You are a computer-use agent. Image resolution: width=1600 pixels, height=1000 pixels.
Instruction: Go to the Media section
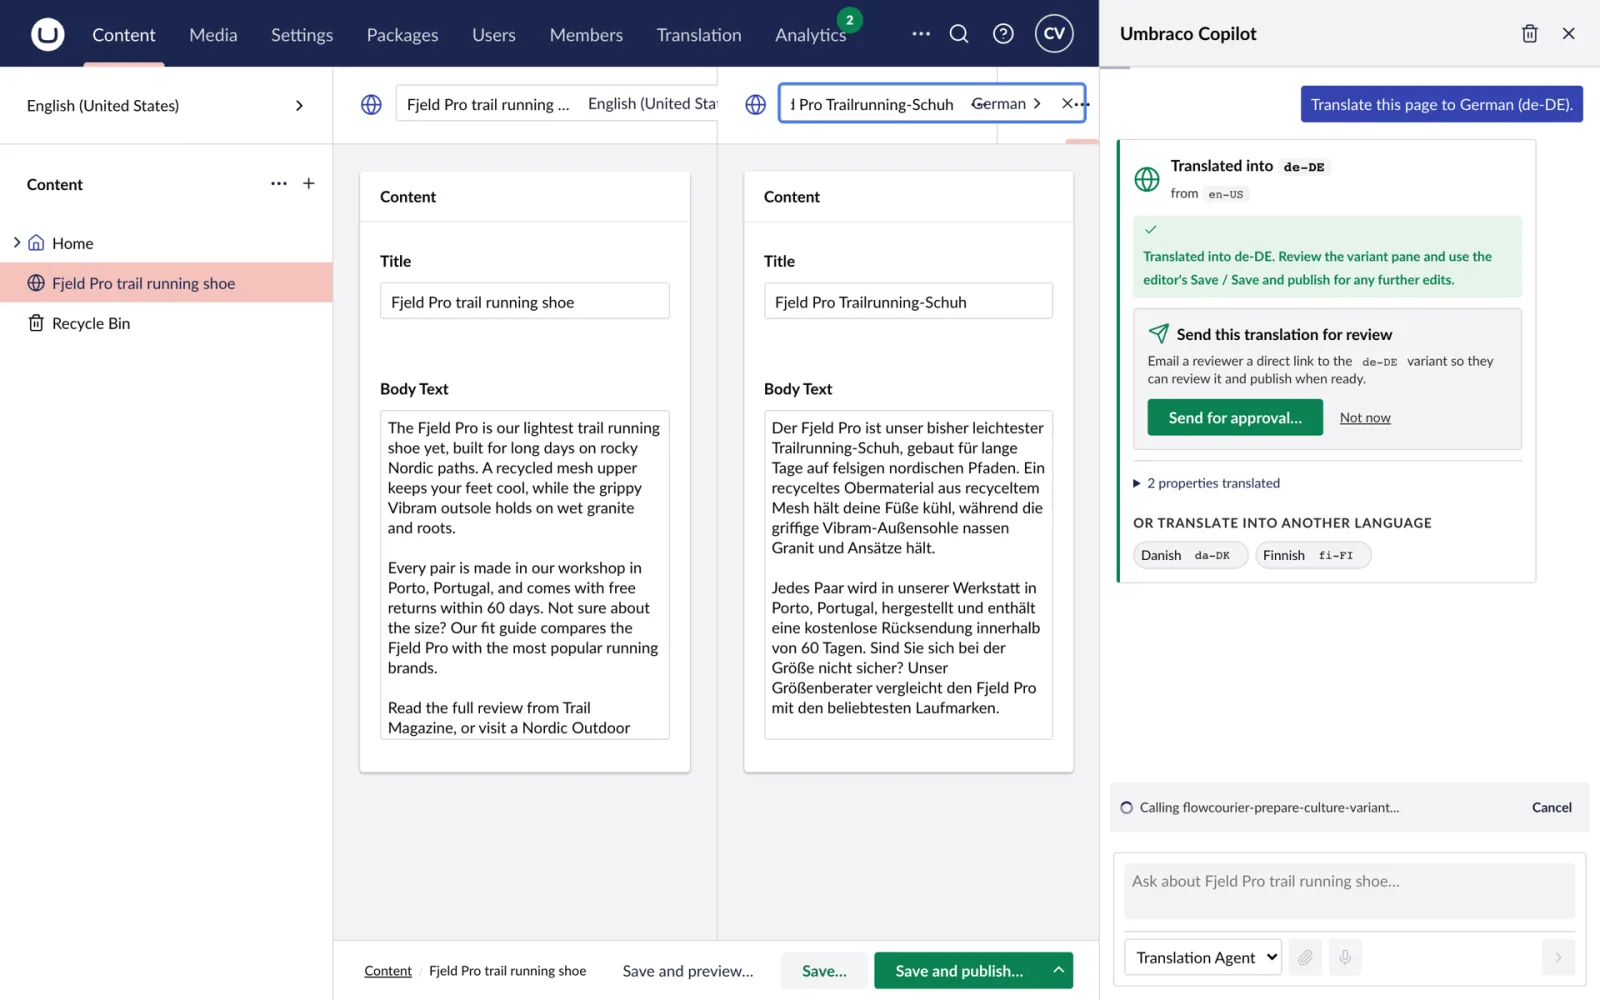click(213, 34)
